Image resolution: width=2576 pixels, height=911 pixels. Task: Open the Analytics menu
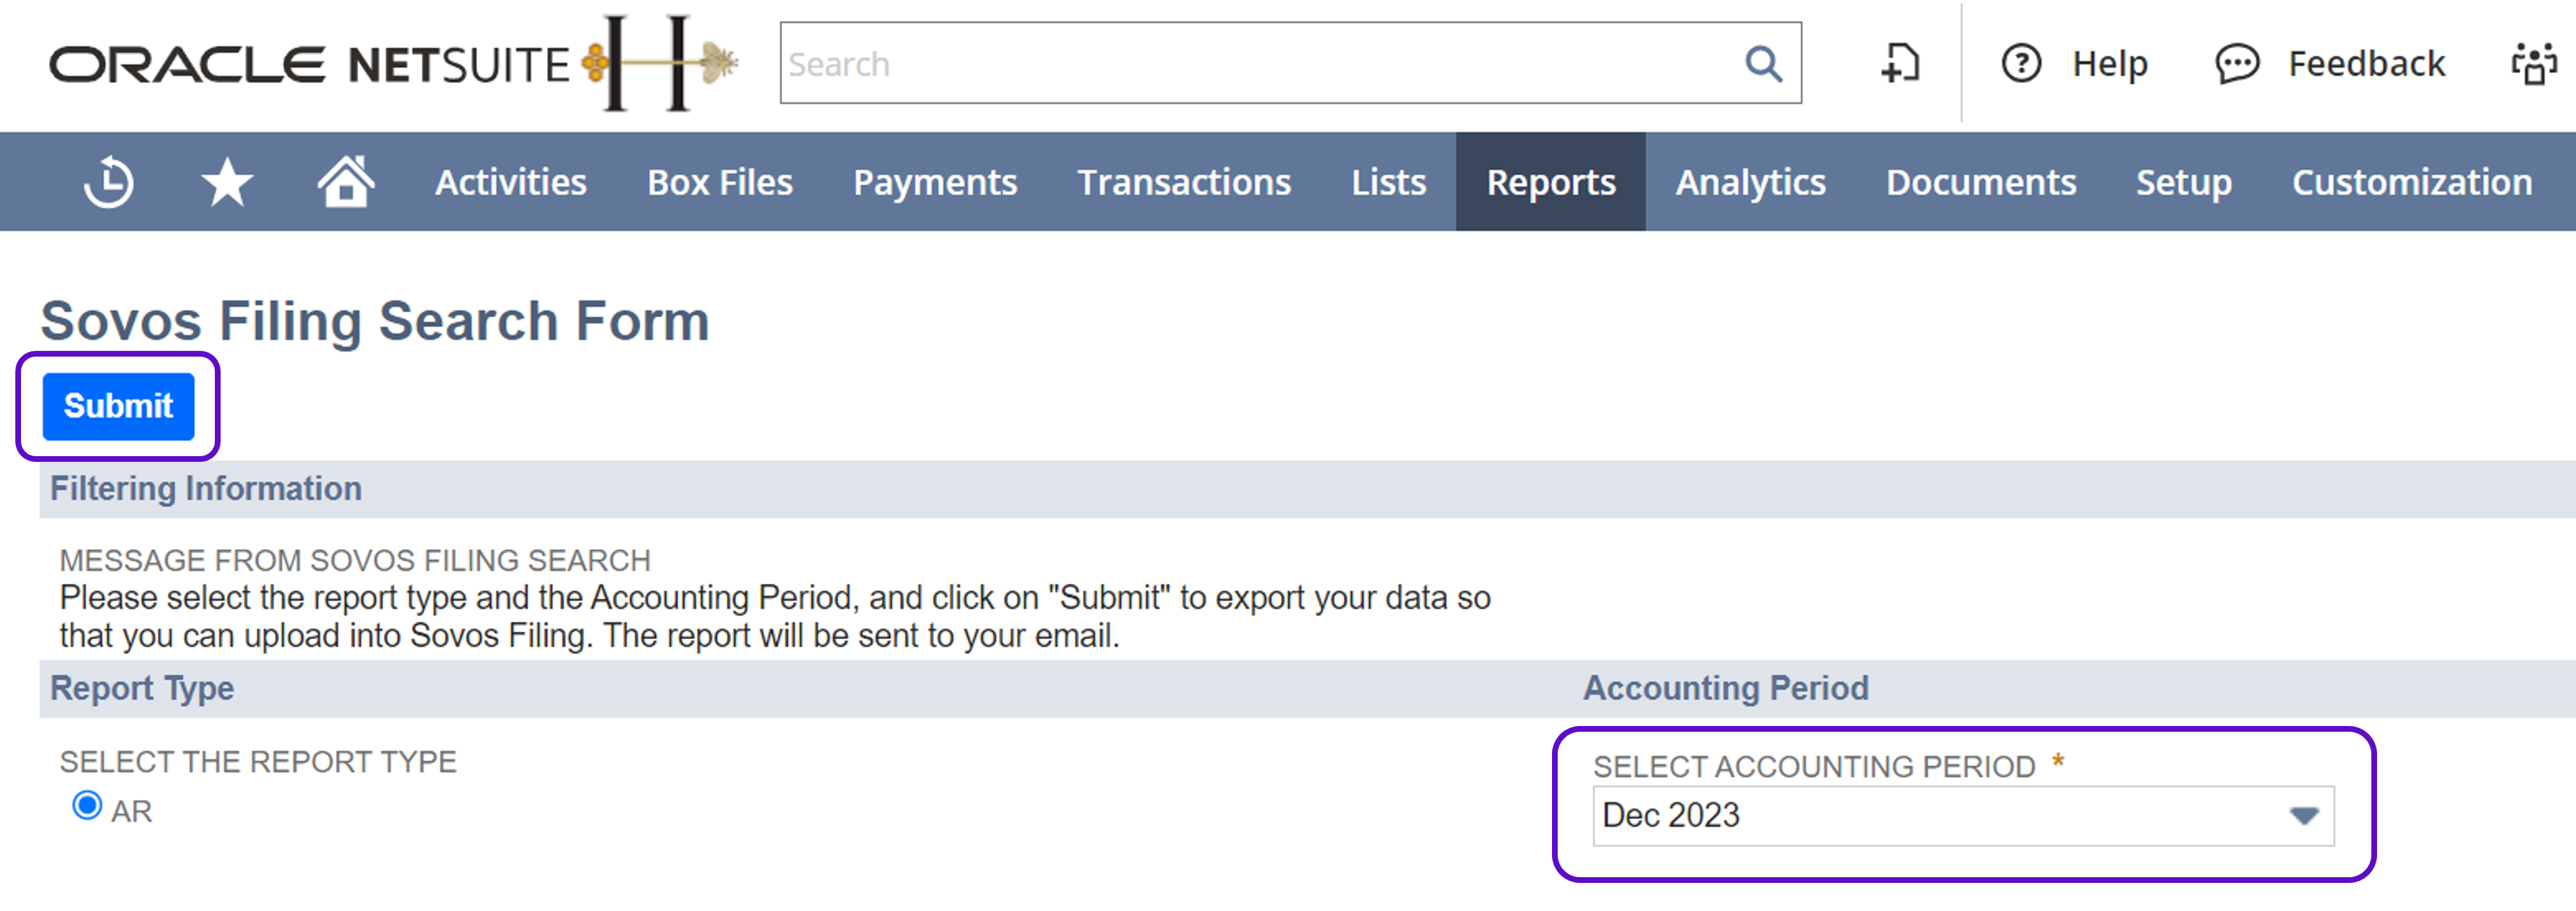[1750, 182]
